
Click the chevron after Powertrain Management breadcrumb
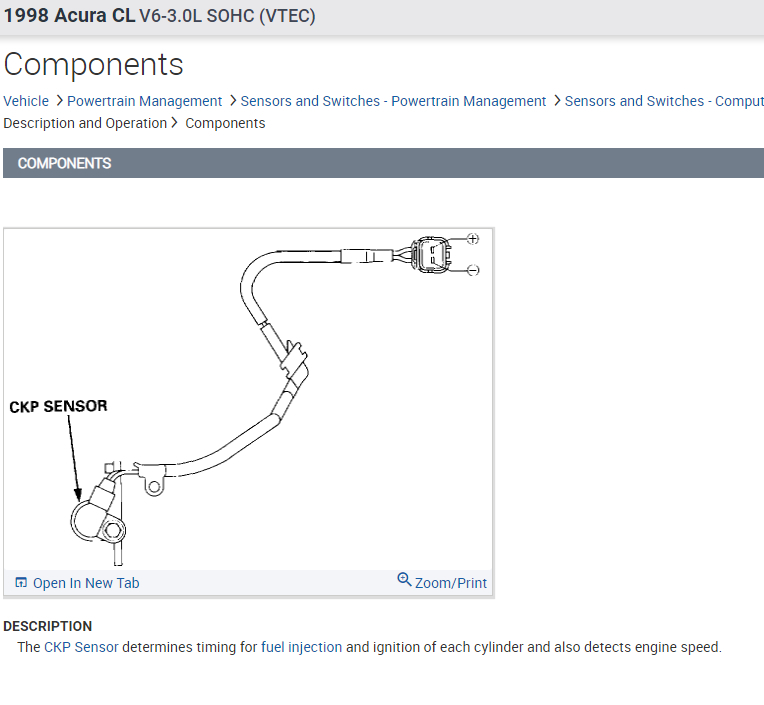point(232,100)
